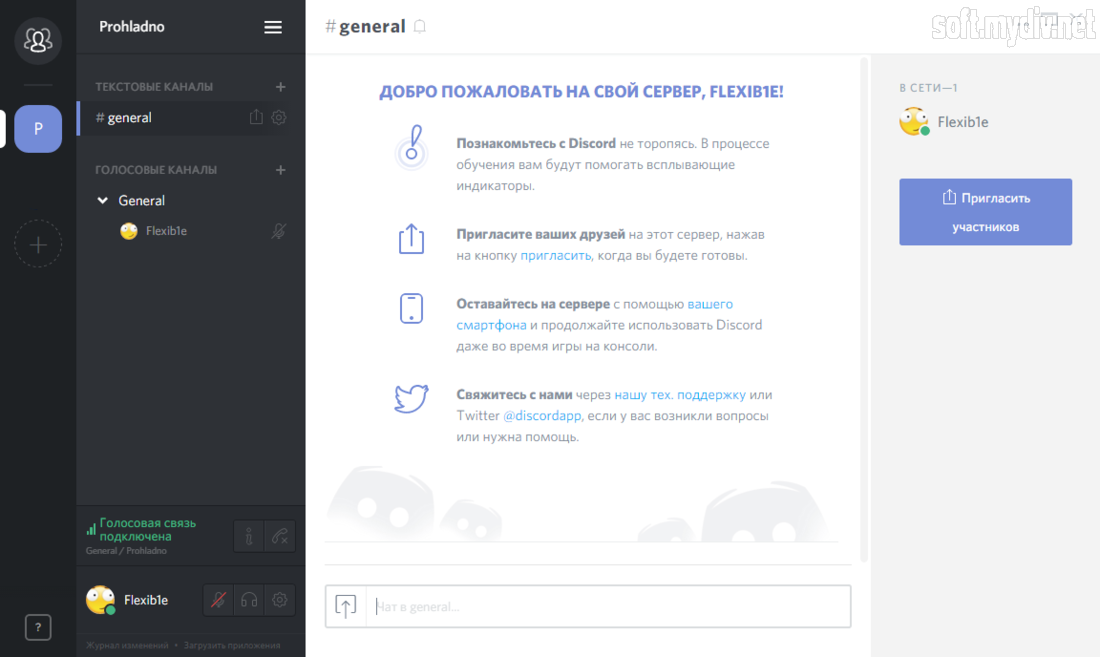The image size is (1100, 657).
Task: Click the tutorial indicator icon
Action: point(411,148)
